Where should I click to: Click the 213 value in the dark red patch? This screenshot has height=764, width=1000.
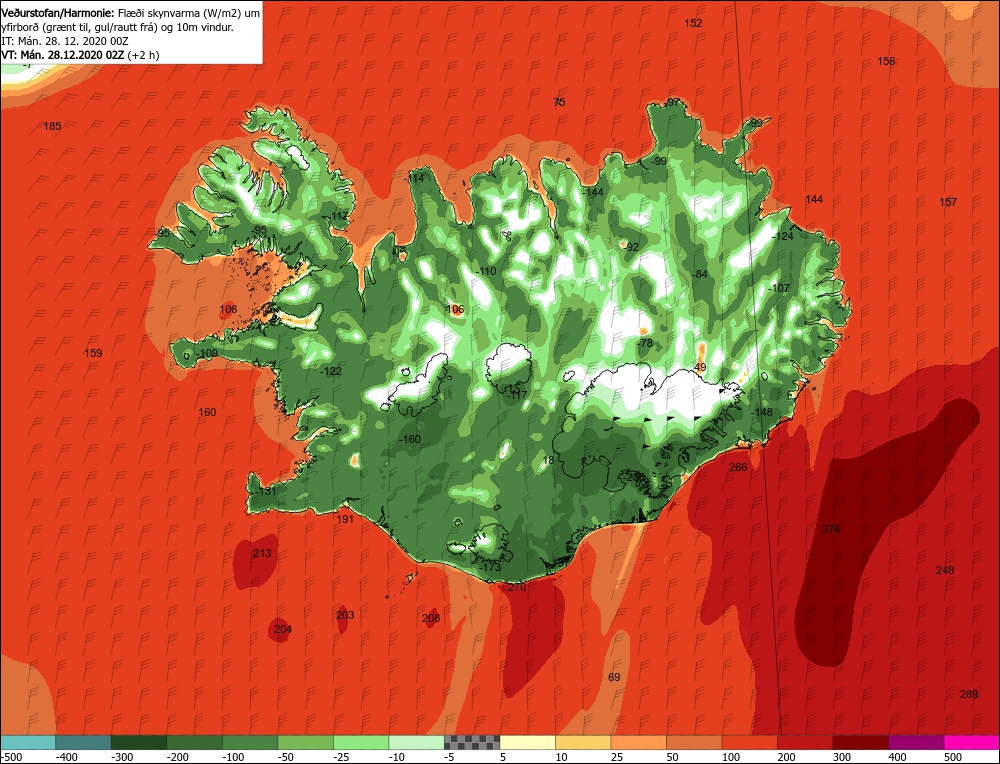tap(262, 553)
